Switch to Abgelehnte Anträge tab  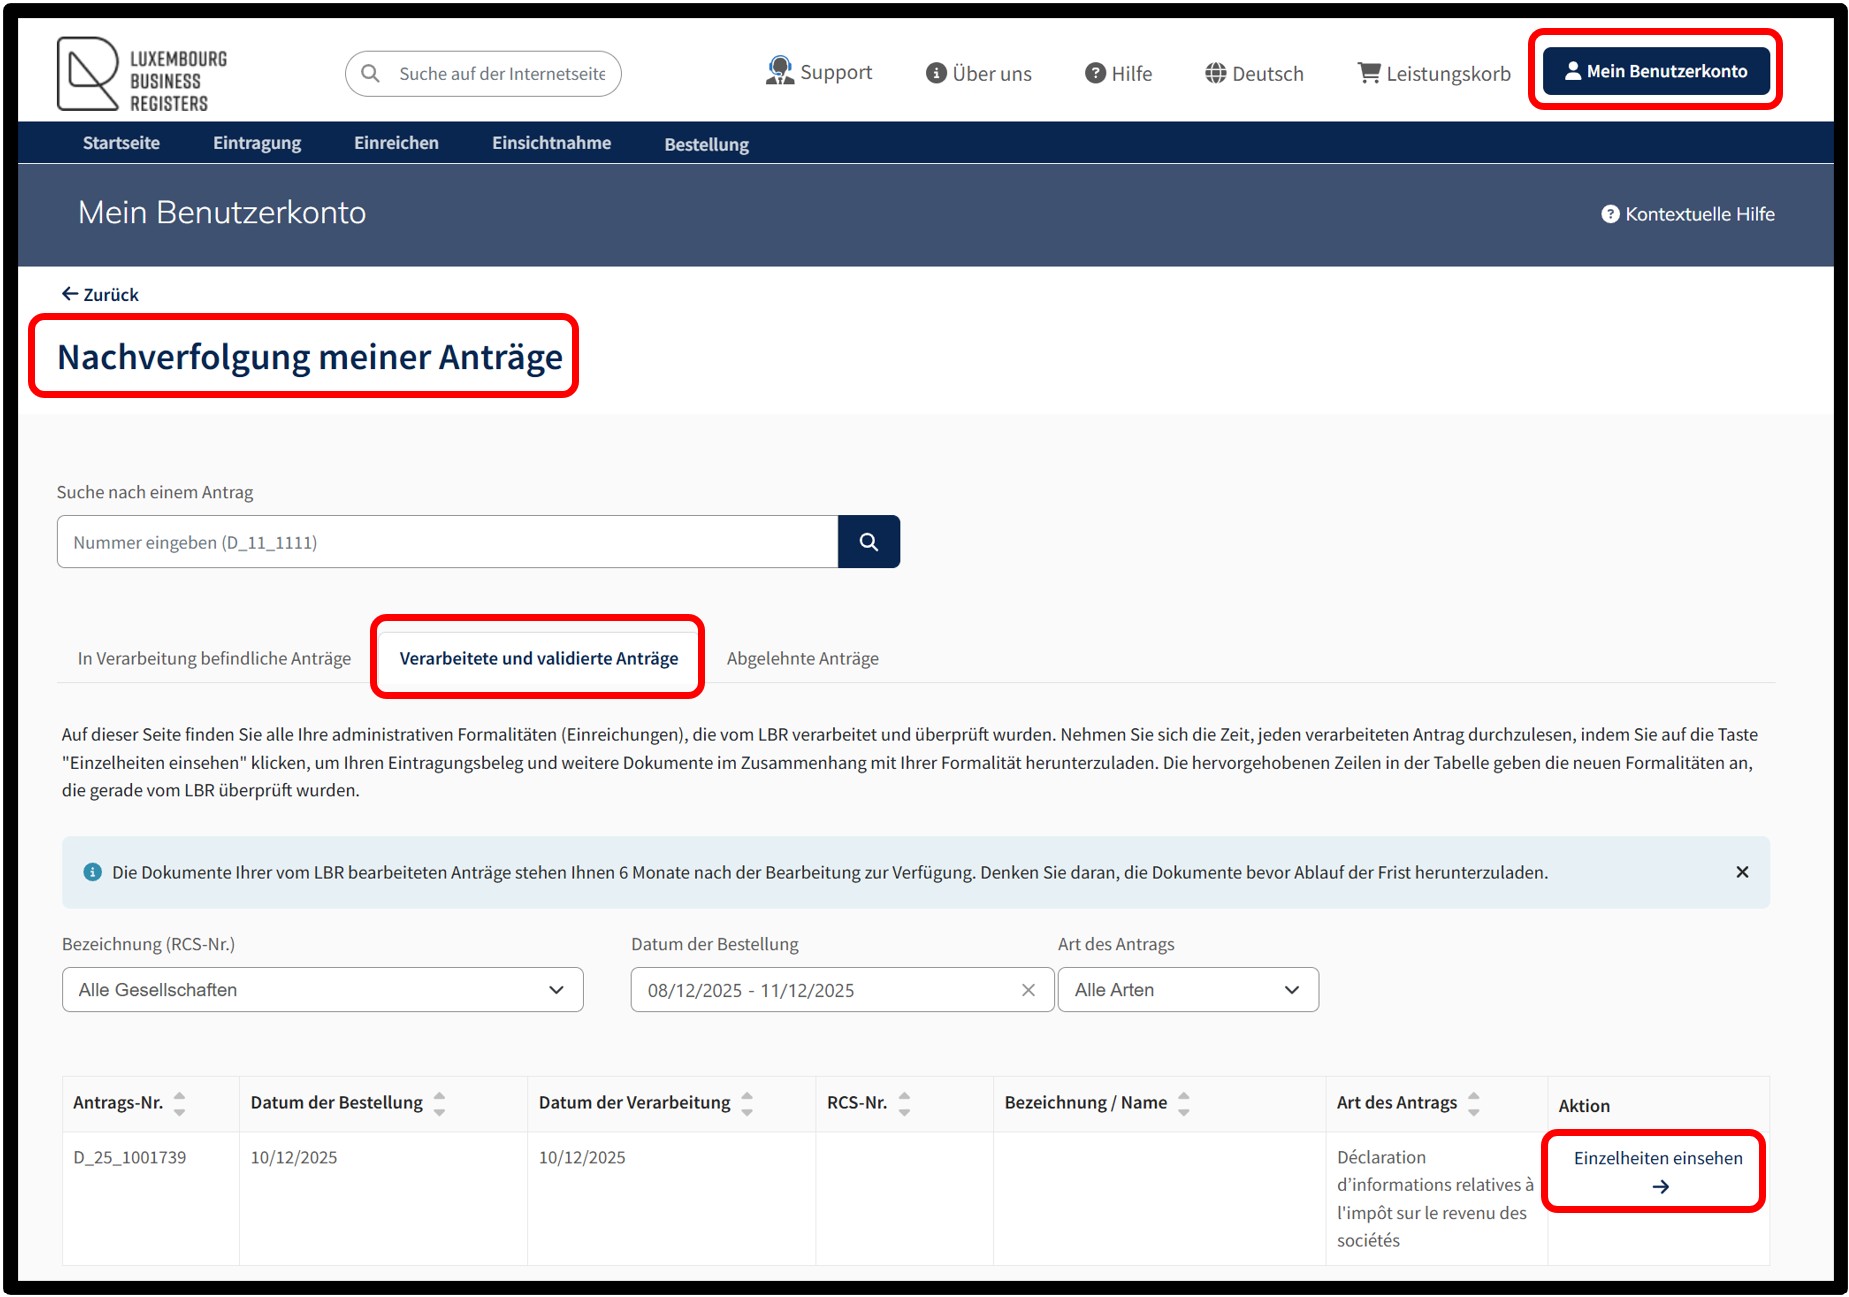803,658
